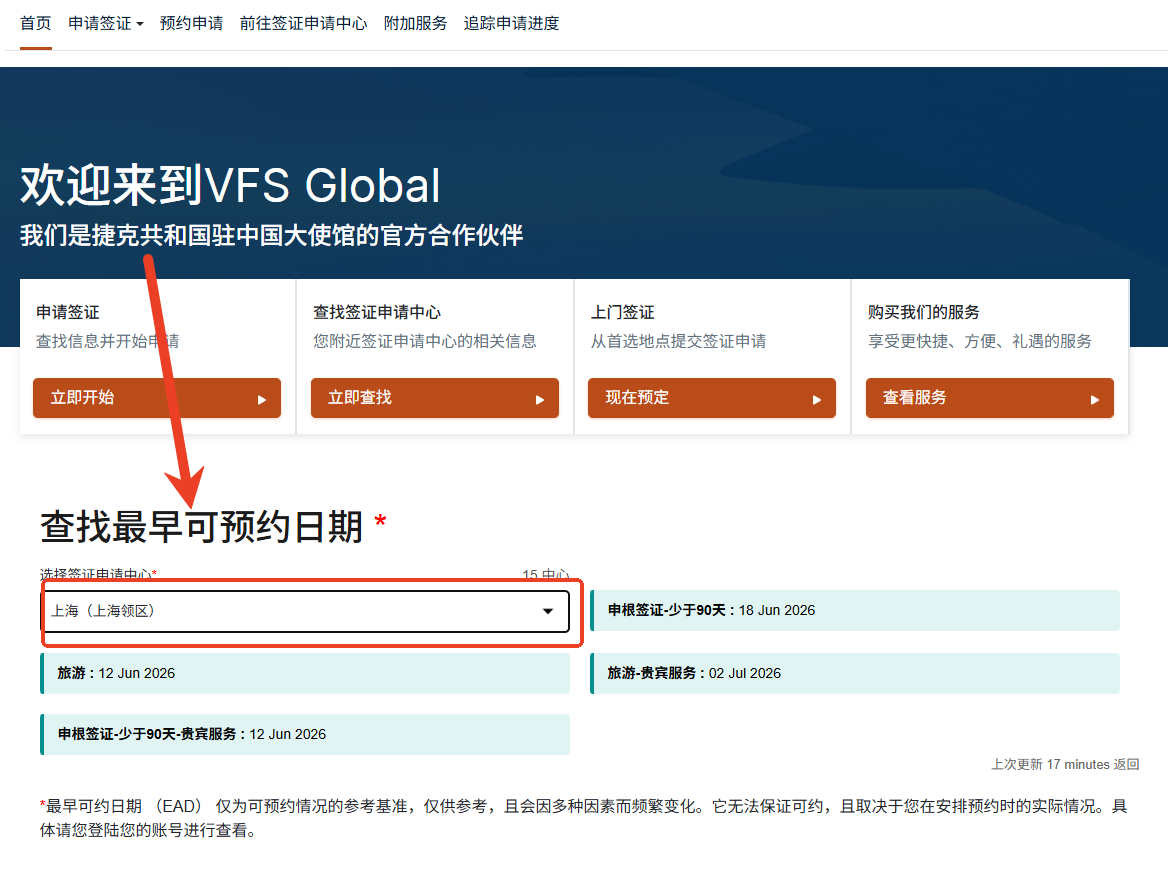This screenshot has width=1168, height=871.
Task: Click the 现在预定 button
Action: 711,398
